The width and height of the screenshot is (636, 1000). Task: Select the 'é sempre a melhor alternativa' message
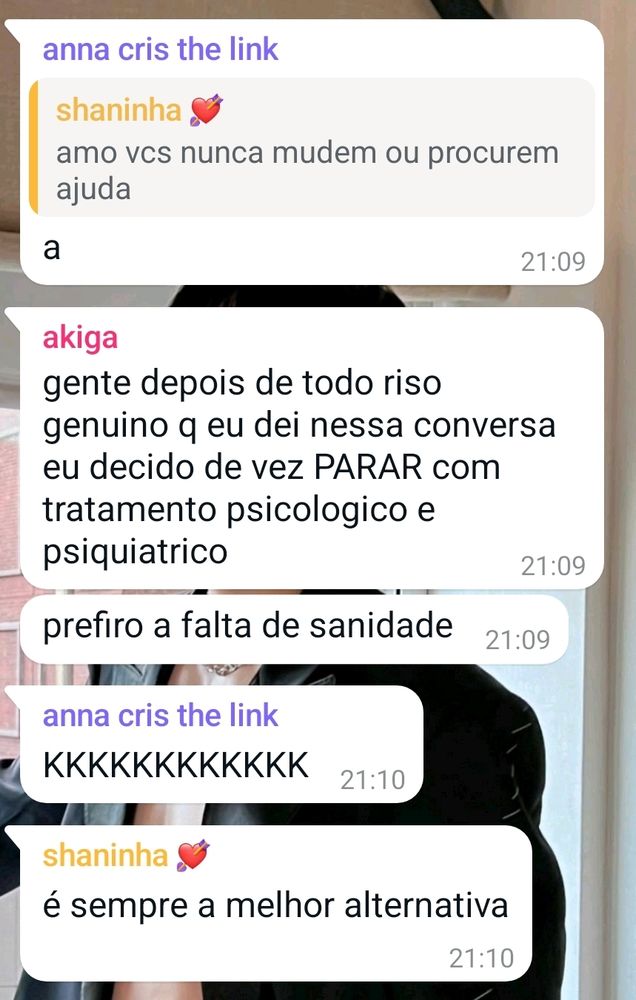[276, 903]
